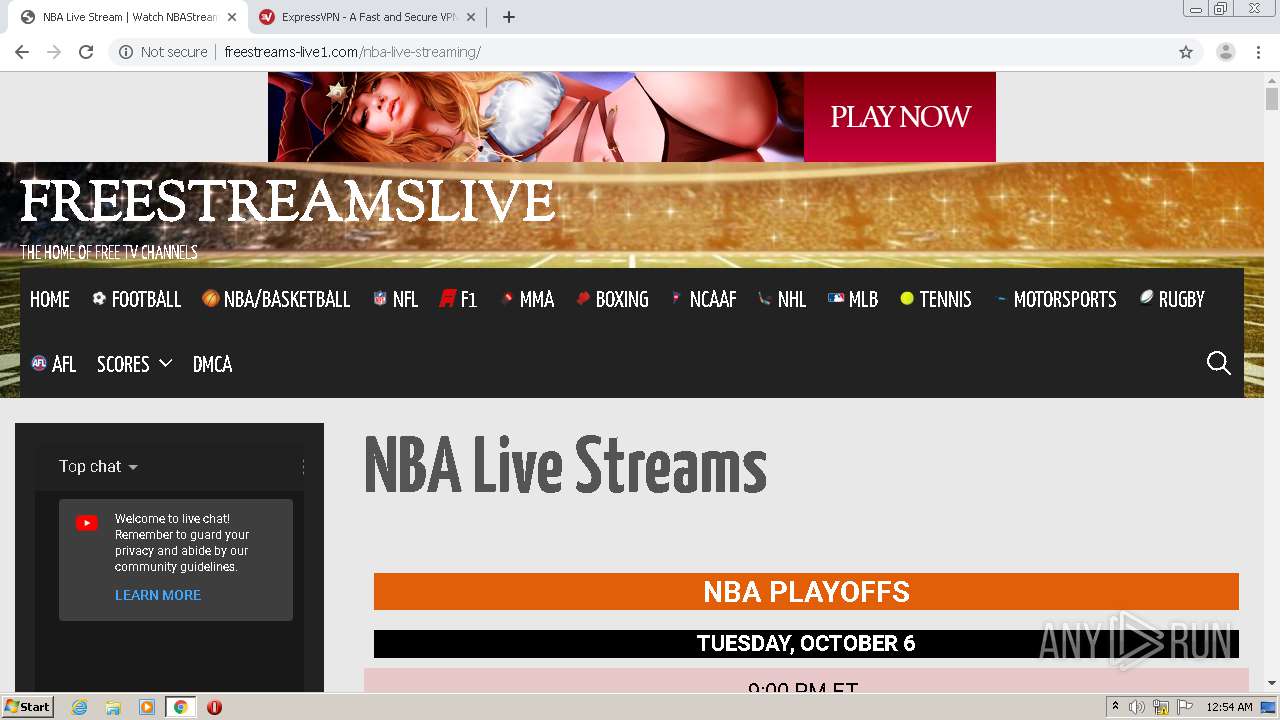Click the taskbar clock showing 12:54 AM
Viewport: 1280px width, 720px height.
pos(1229,707)
